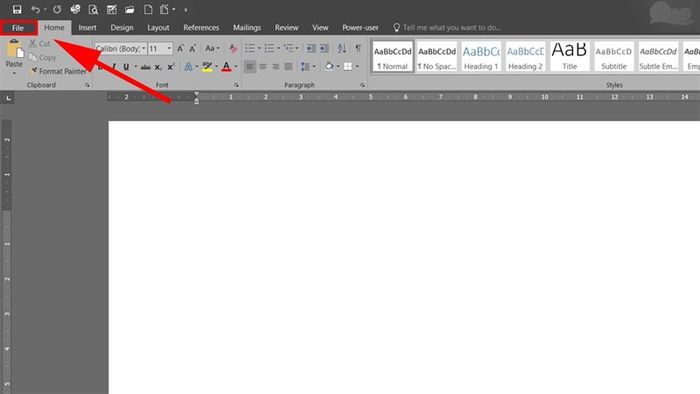The width and height of the screenshot is (700, 394).
Task: Open the Borders dropdown arrow
Action: (x=357, y=67)
